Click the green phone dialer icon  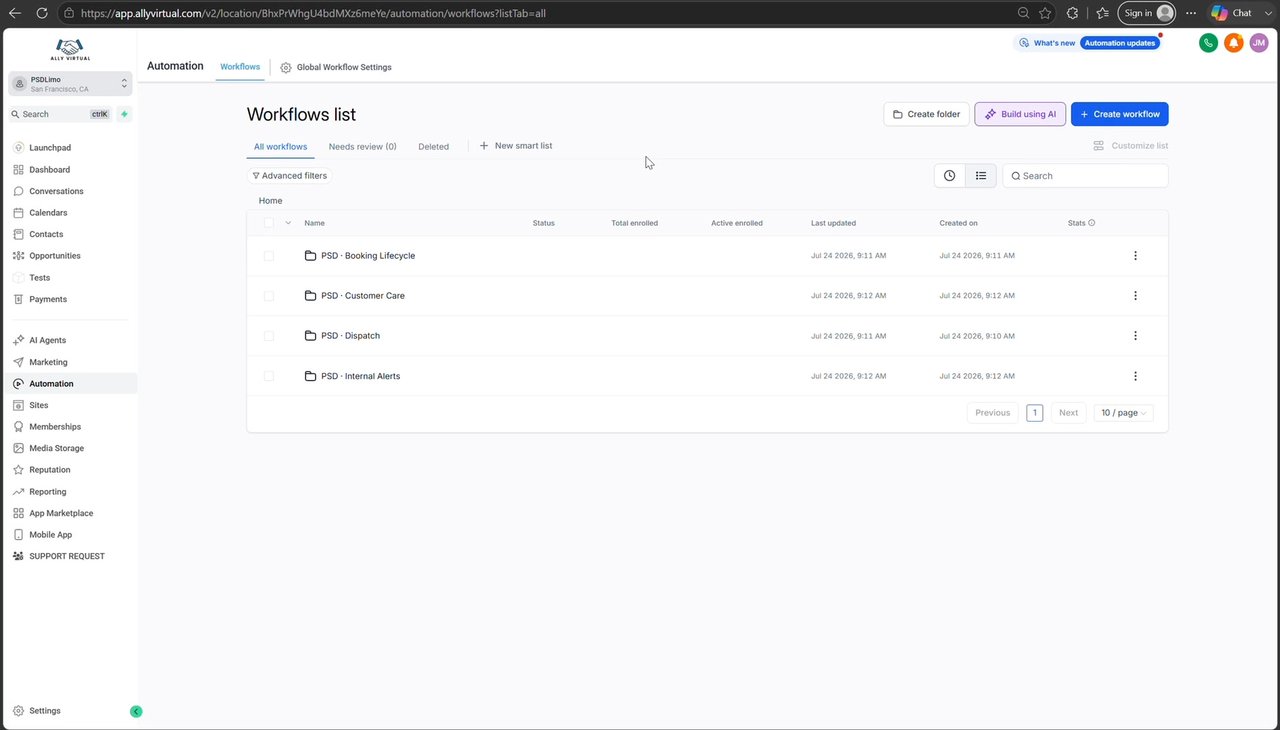pyautogui.click(x=1208, y=42)
